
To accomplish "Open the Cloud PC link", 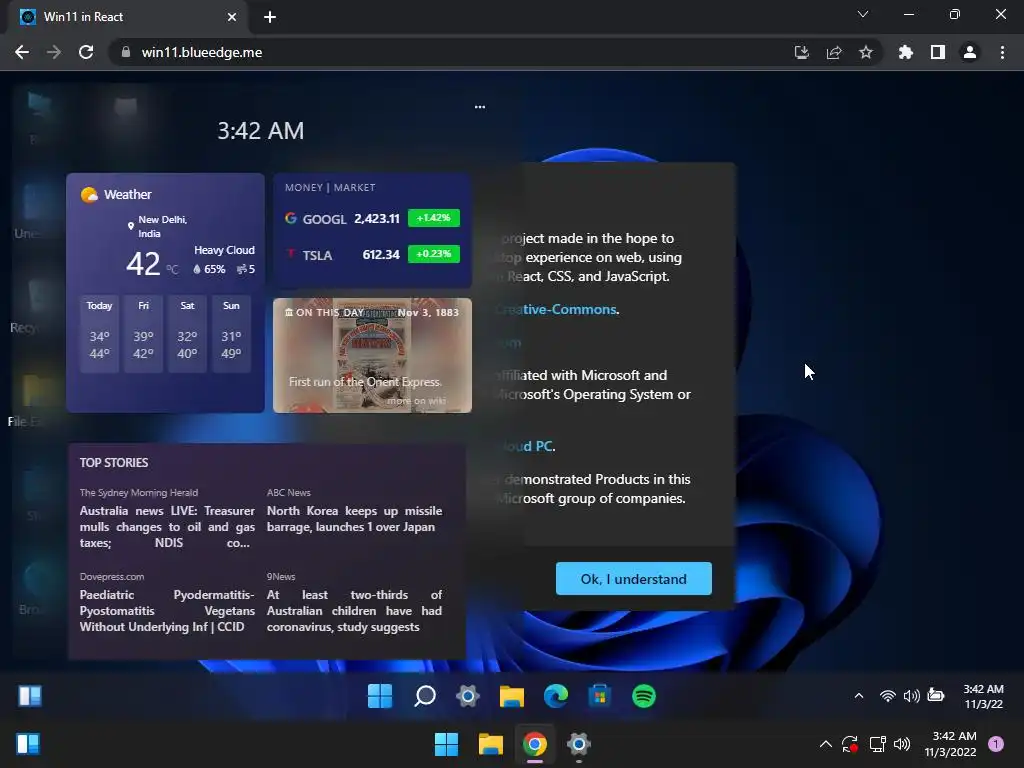I will (x=526, y=446).
